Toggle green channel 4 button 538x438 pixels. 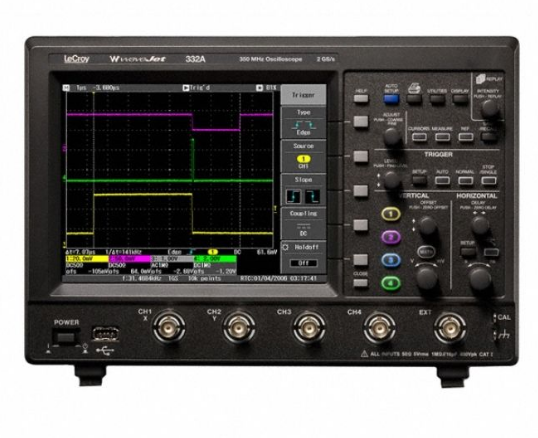(x=391, y=283)
